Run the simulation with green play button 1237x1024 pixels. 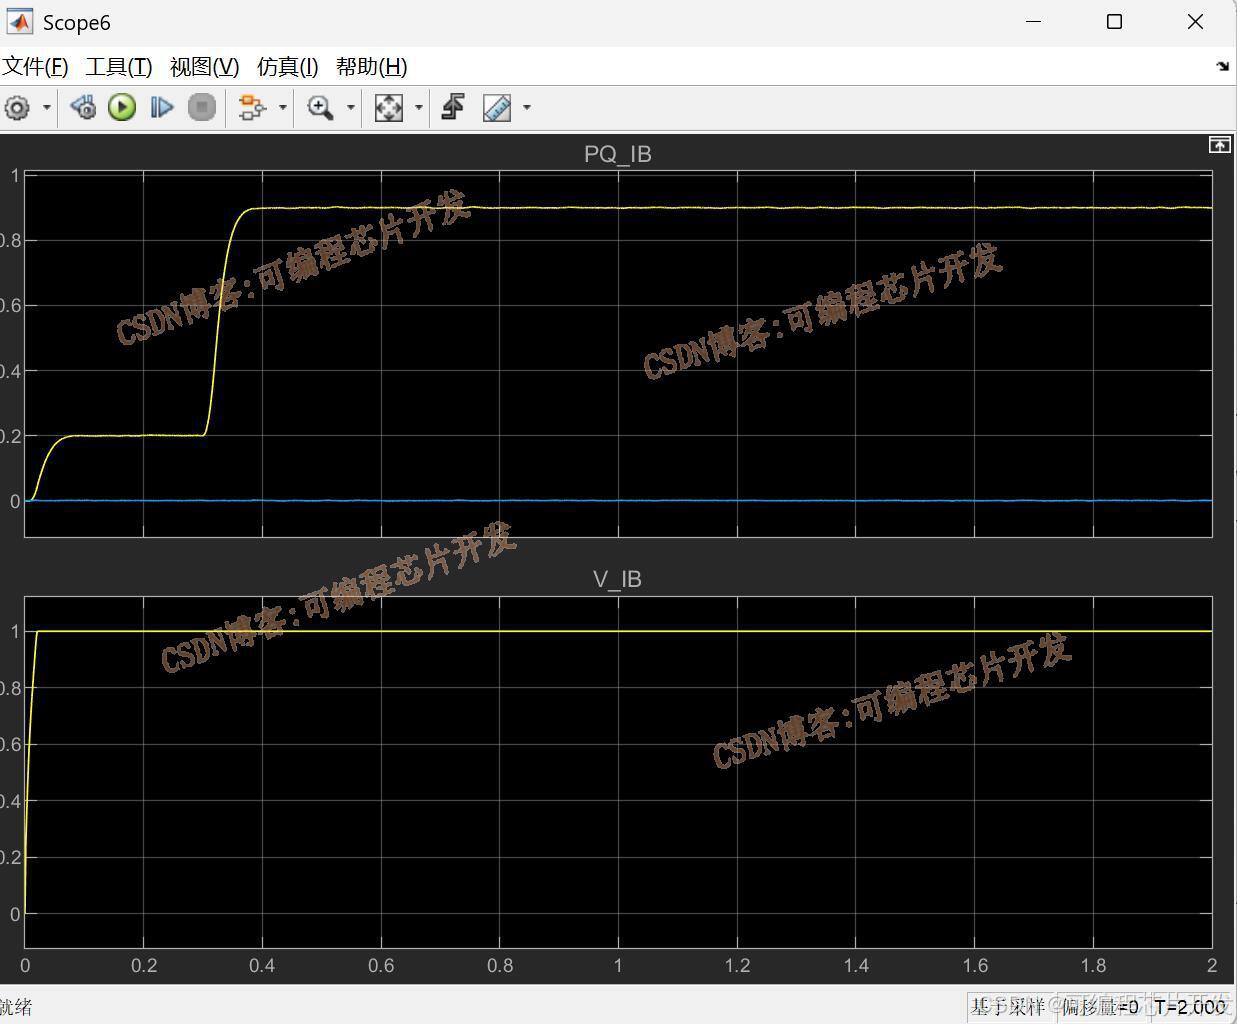point(122,107)
